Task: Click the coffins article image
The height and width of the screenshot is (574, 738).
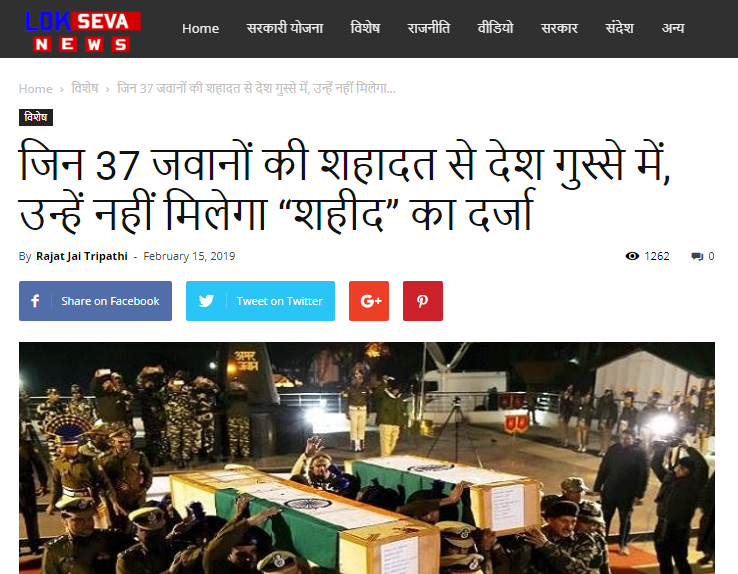Action: click(x=367, y=458)
